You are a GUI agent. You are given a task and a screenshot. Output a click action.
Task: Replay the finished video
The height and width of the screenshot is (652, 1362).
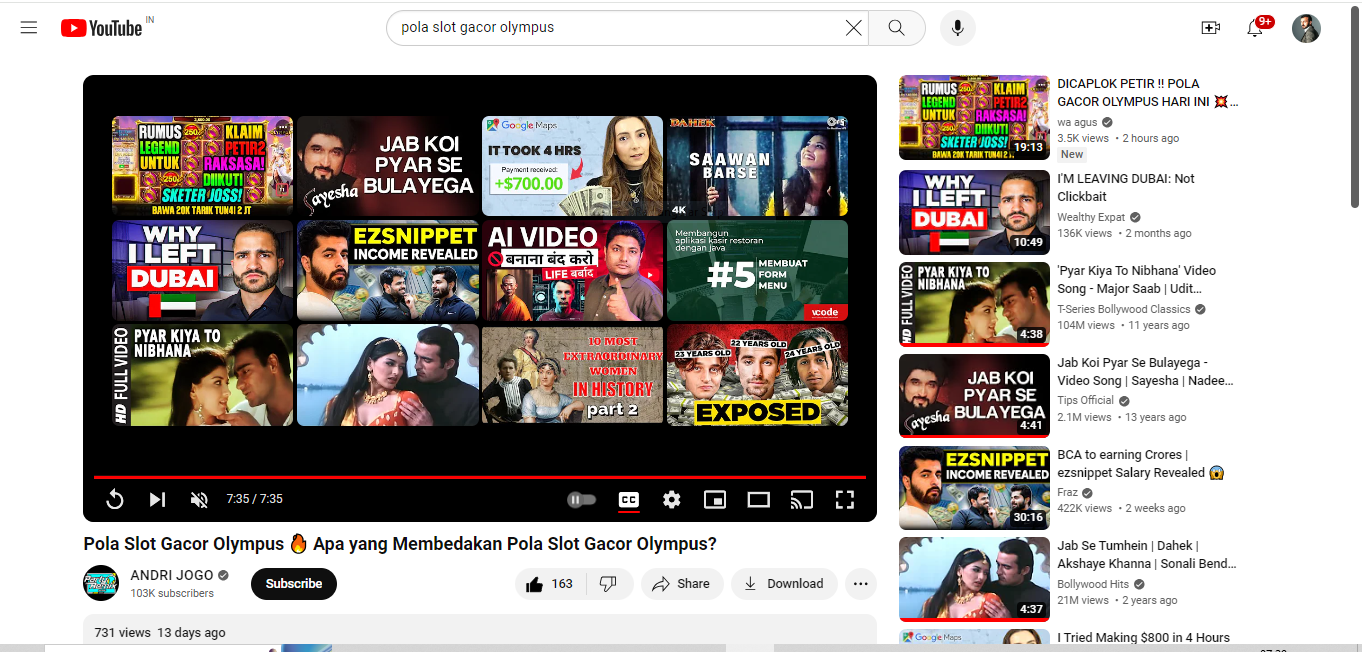[x=114, y=499]
